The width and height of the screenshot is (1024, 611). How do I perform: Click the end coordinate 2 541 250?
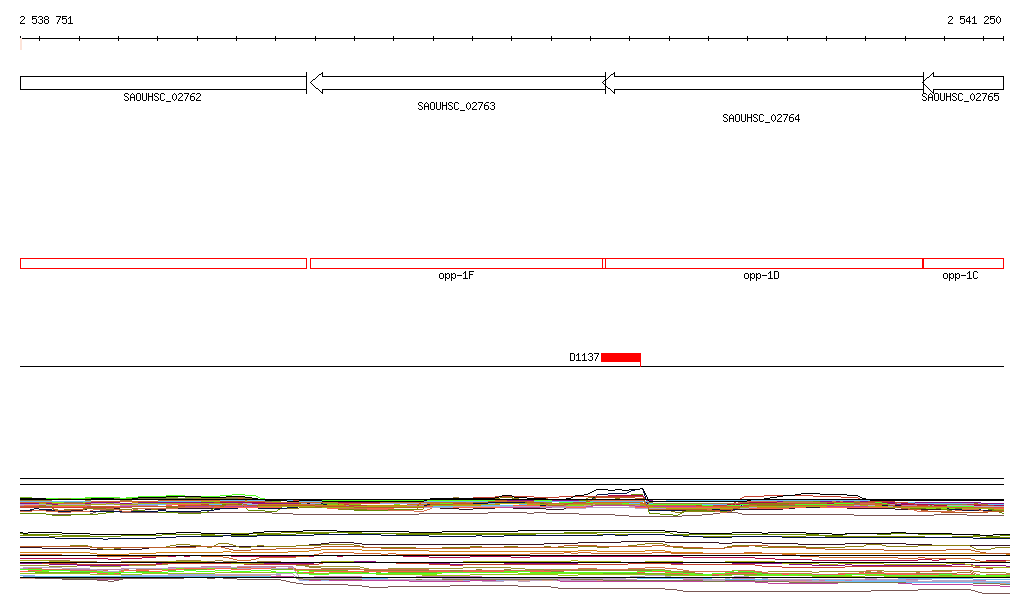click(x=974, y=20)
